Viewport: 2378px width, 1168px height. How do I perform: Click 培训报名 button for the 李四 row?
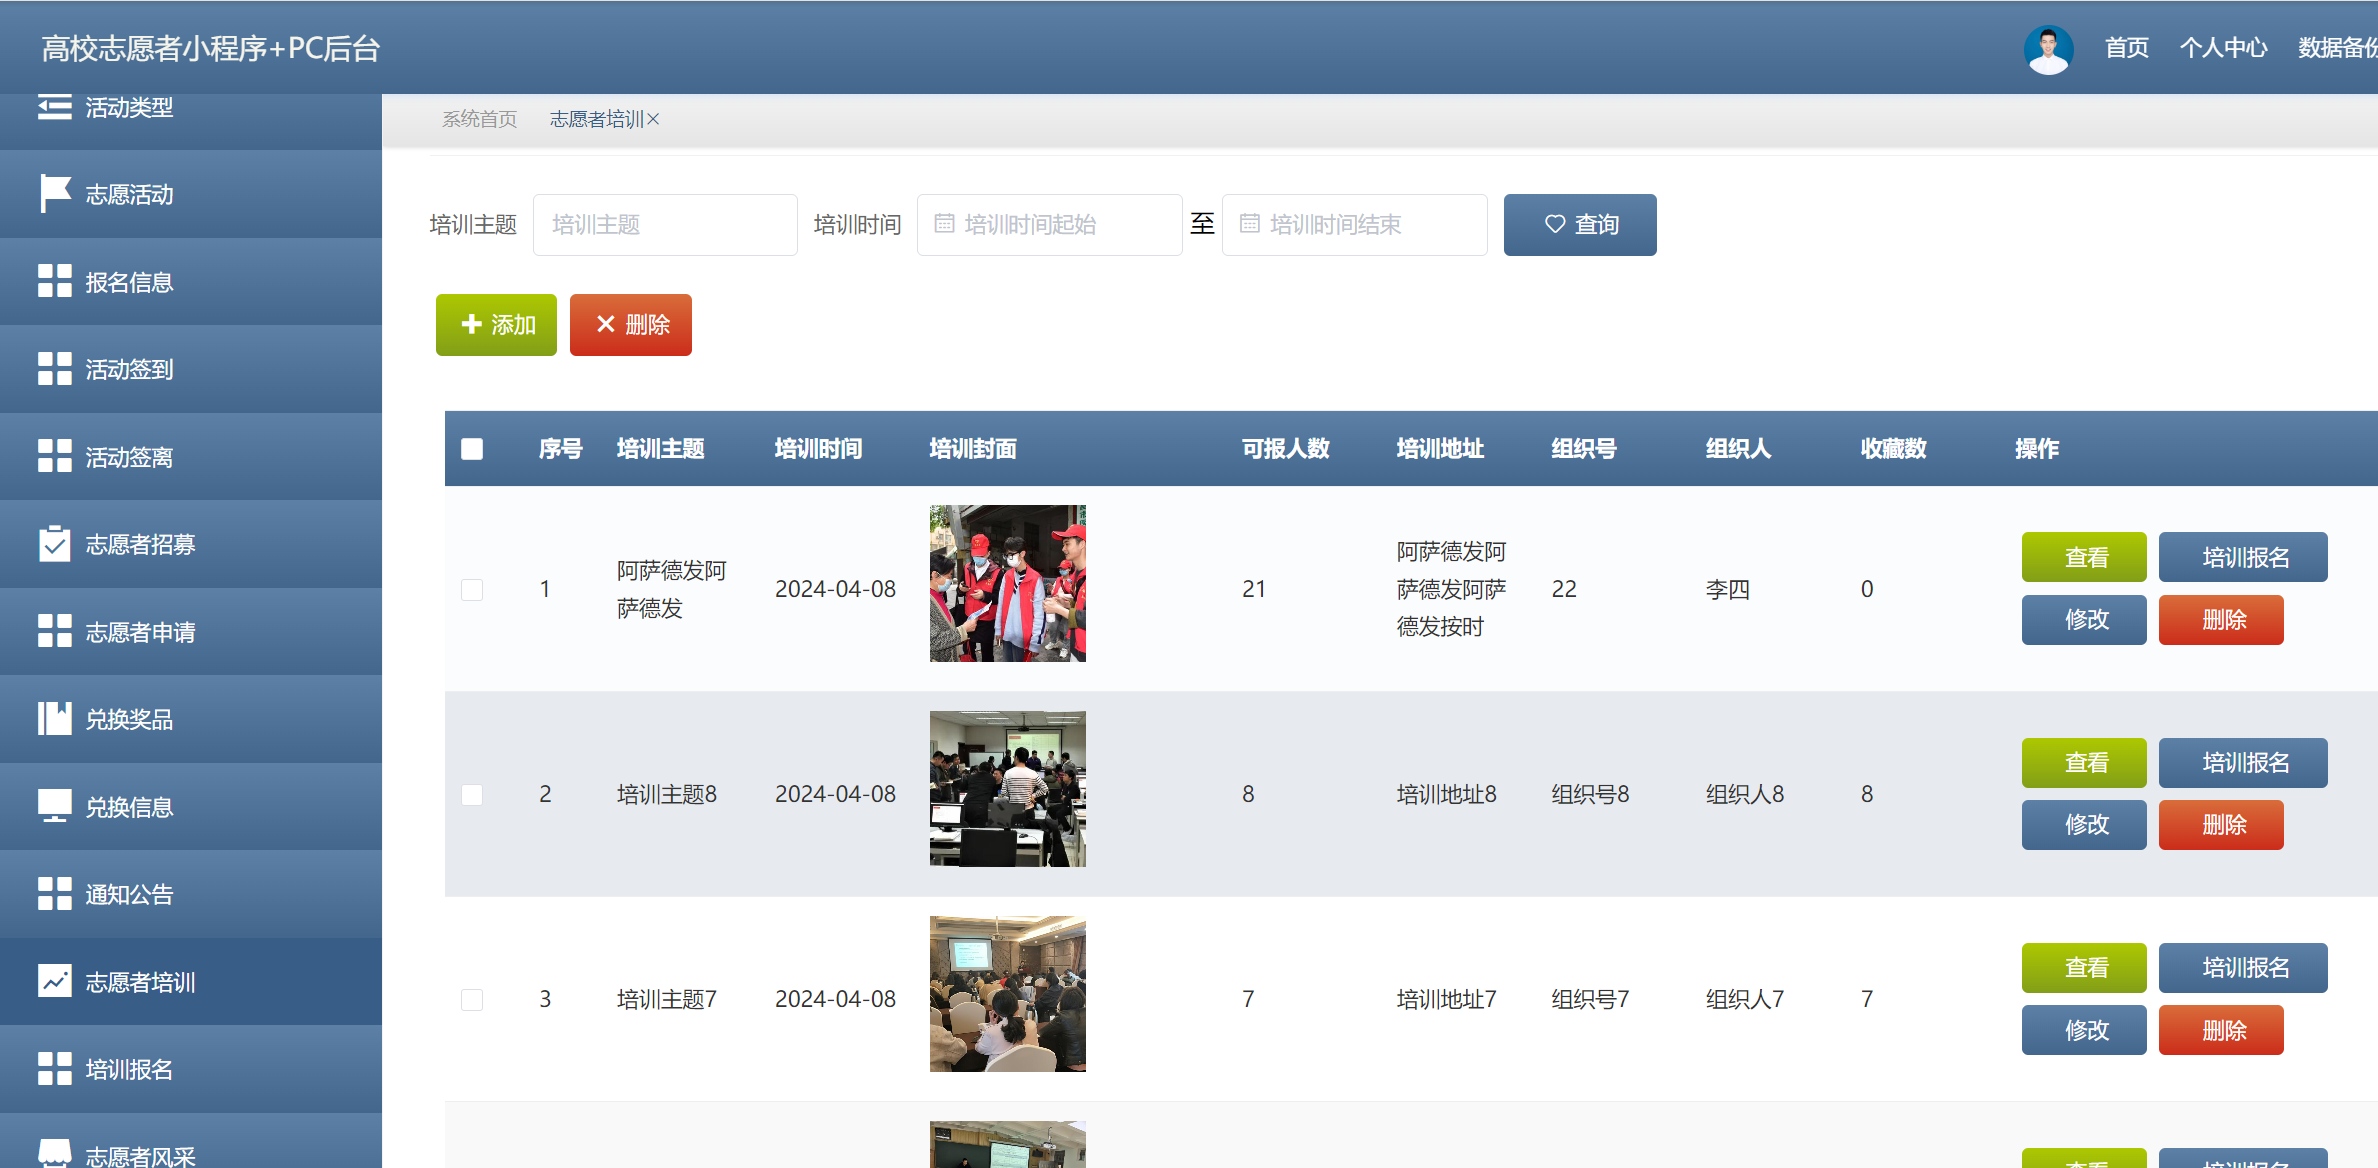pyautogui.click(x=2243, y=557)
